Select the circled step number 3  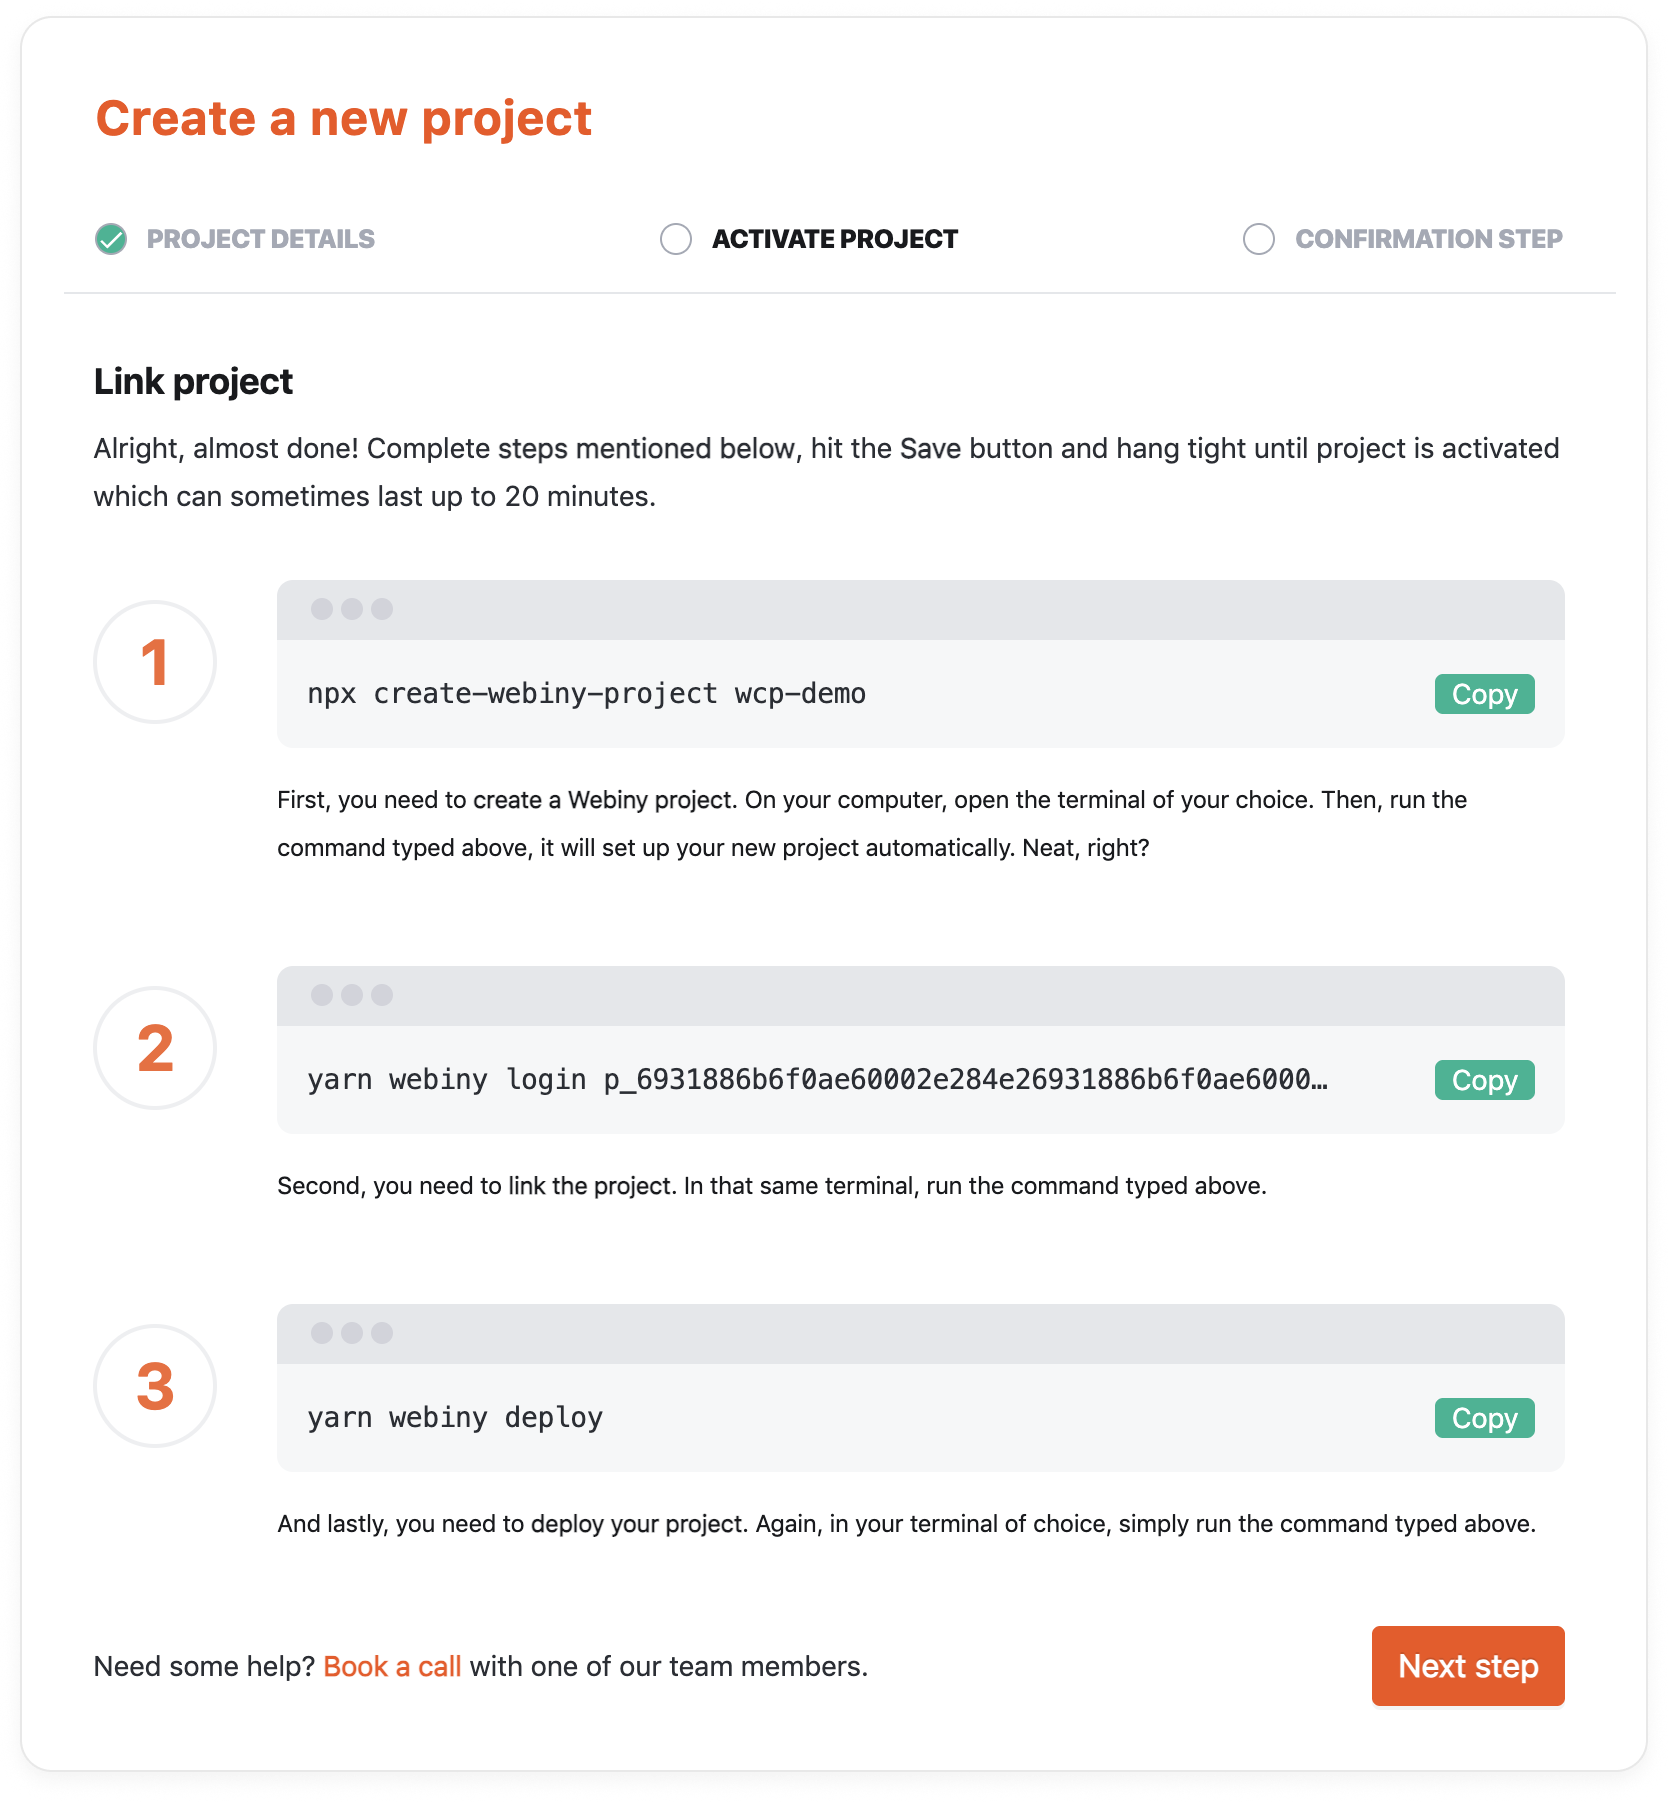[154, 1387]
